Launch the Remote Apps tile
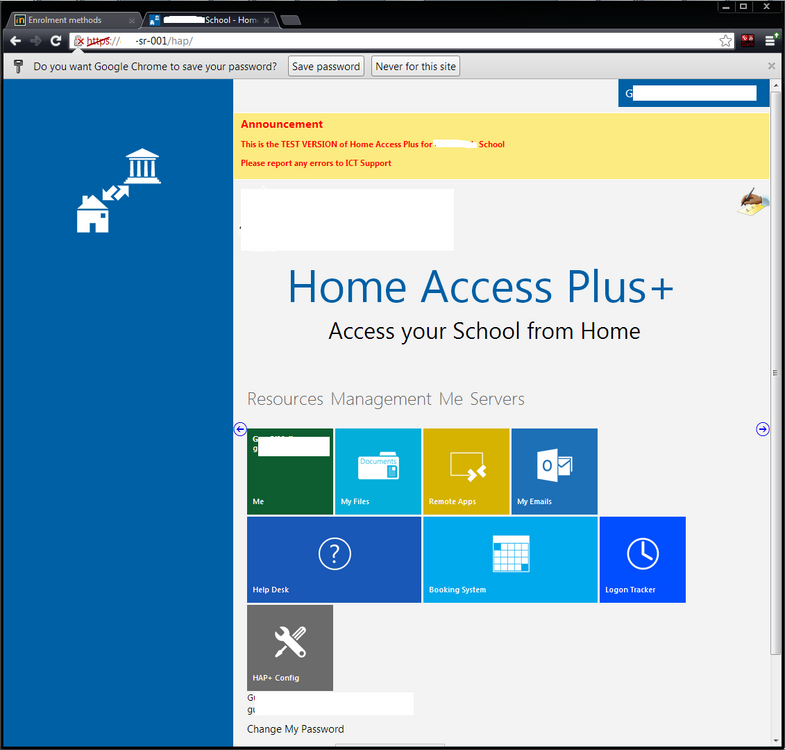Viewport: 785px width, 750px height. click(x=466, y=471)
